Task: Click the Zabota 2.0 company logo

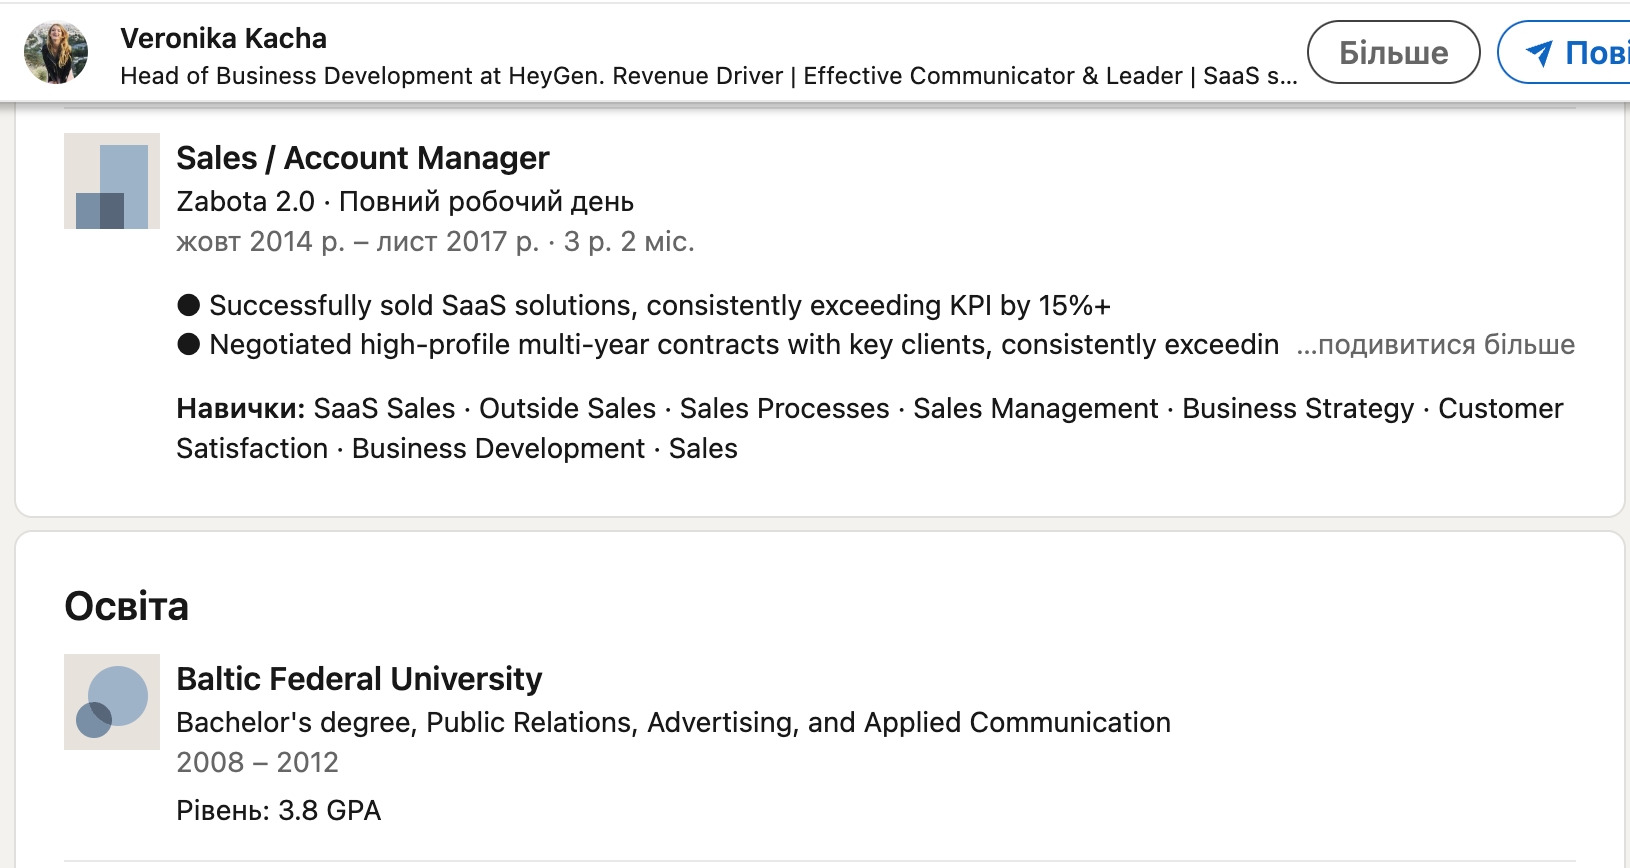Action: click(112, 181)
